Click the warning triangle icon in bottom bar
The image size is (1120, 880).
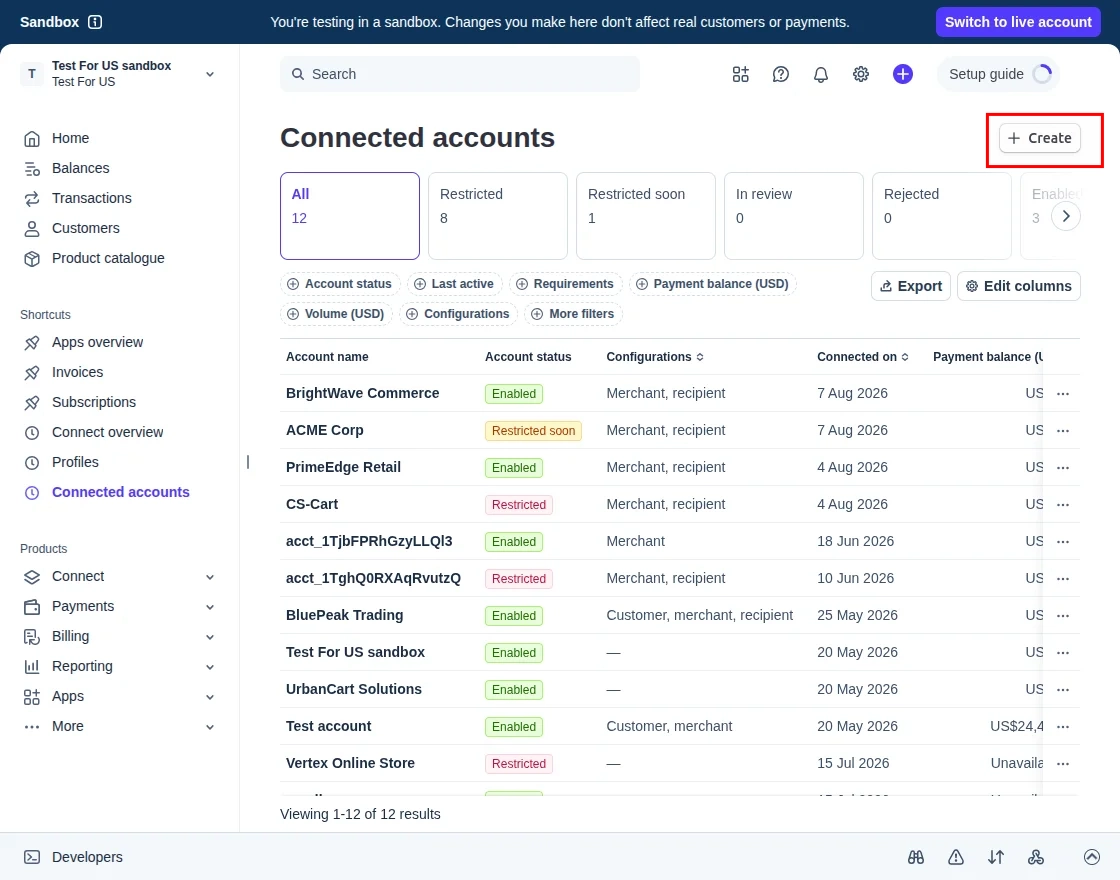tap(956, 857)
